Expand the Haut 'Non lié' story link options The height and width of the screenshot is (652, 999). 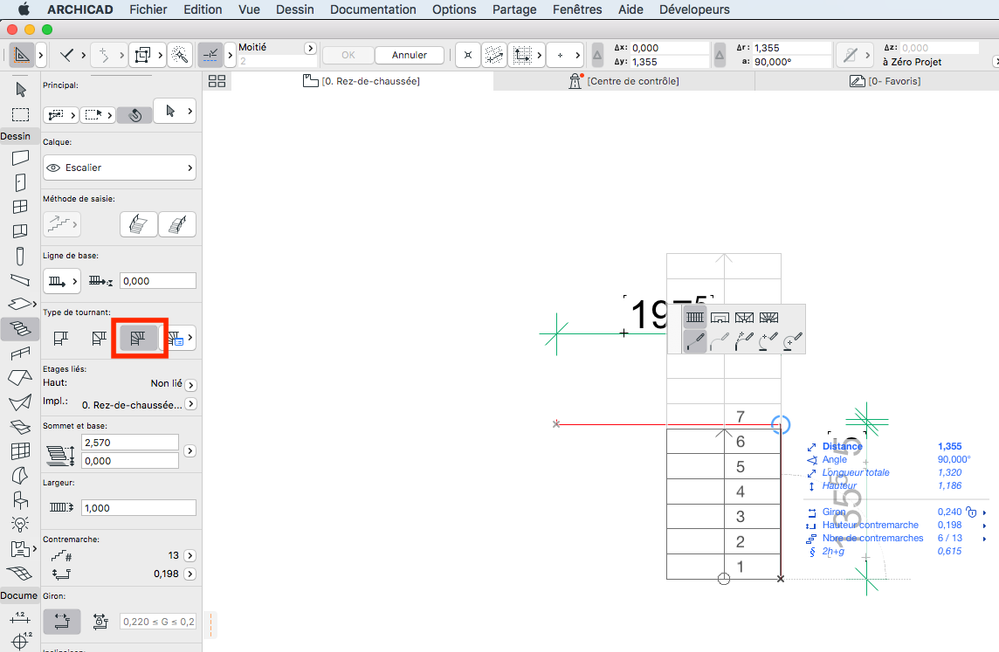pyautogui.click(x=190, y=384)
